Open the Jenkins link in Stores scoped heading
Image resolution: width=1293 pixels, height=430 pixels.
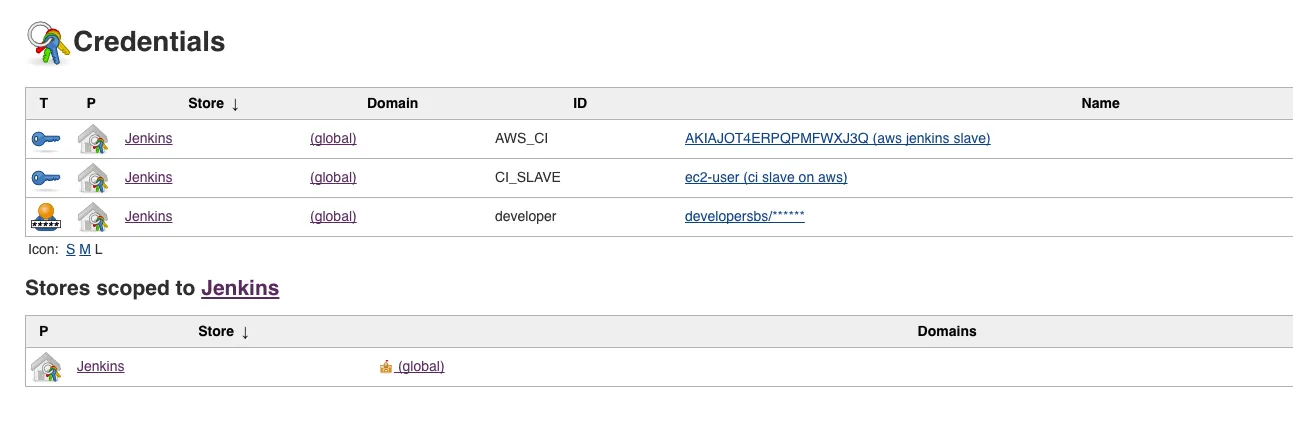240,289
